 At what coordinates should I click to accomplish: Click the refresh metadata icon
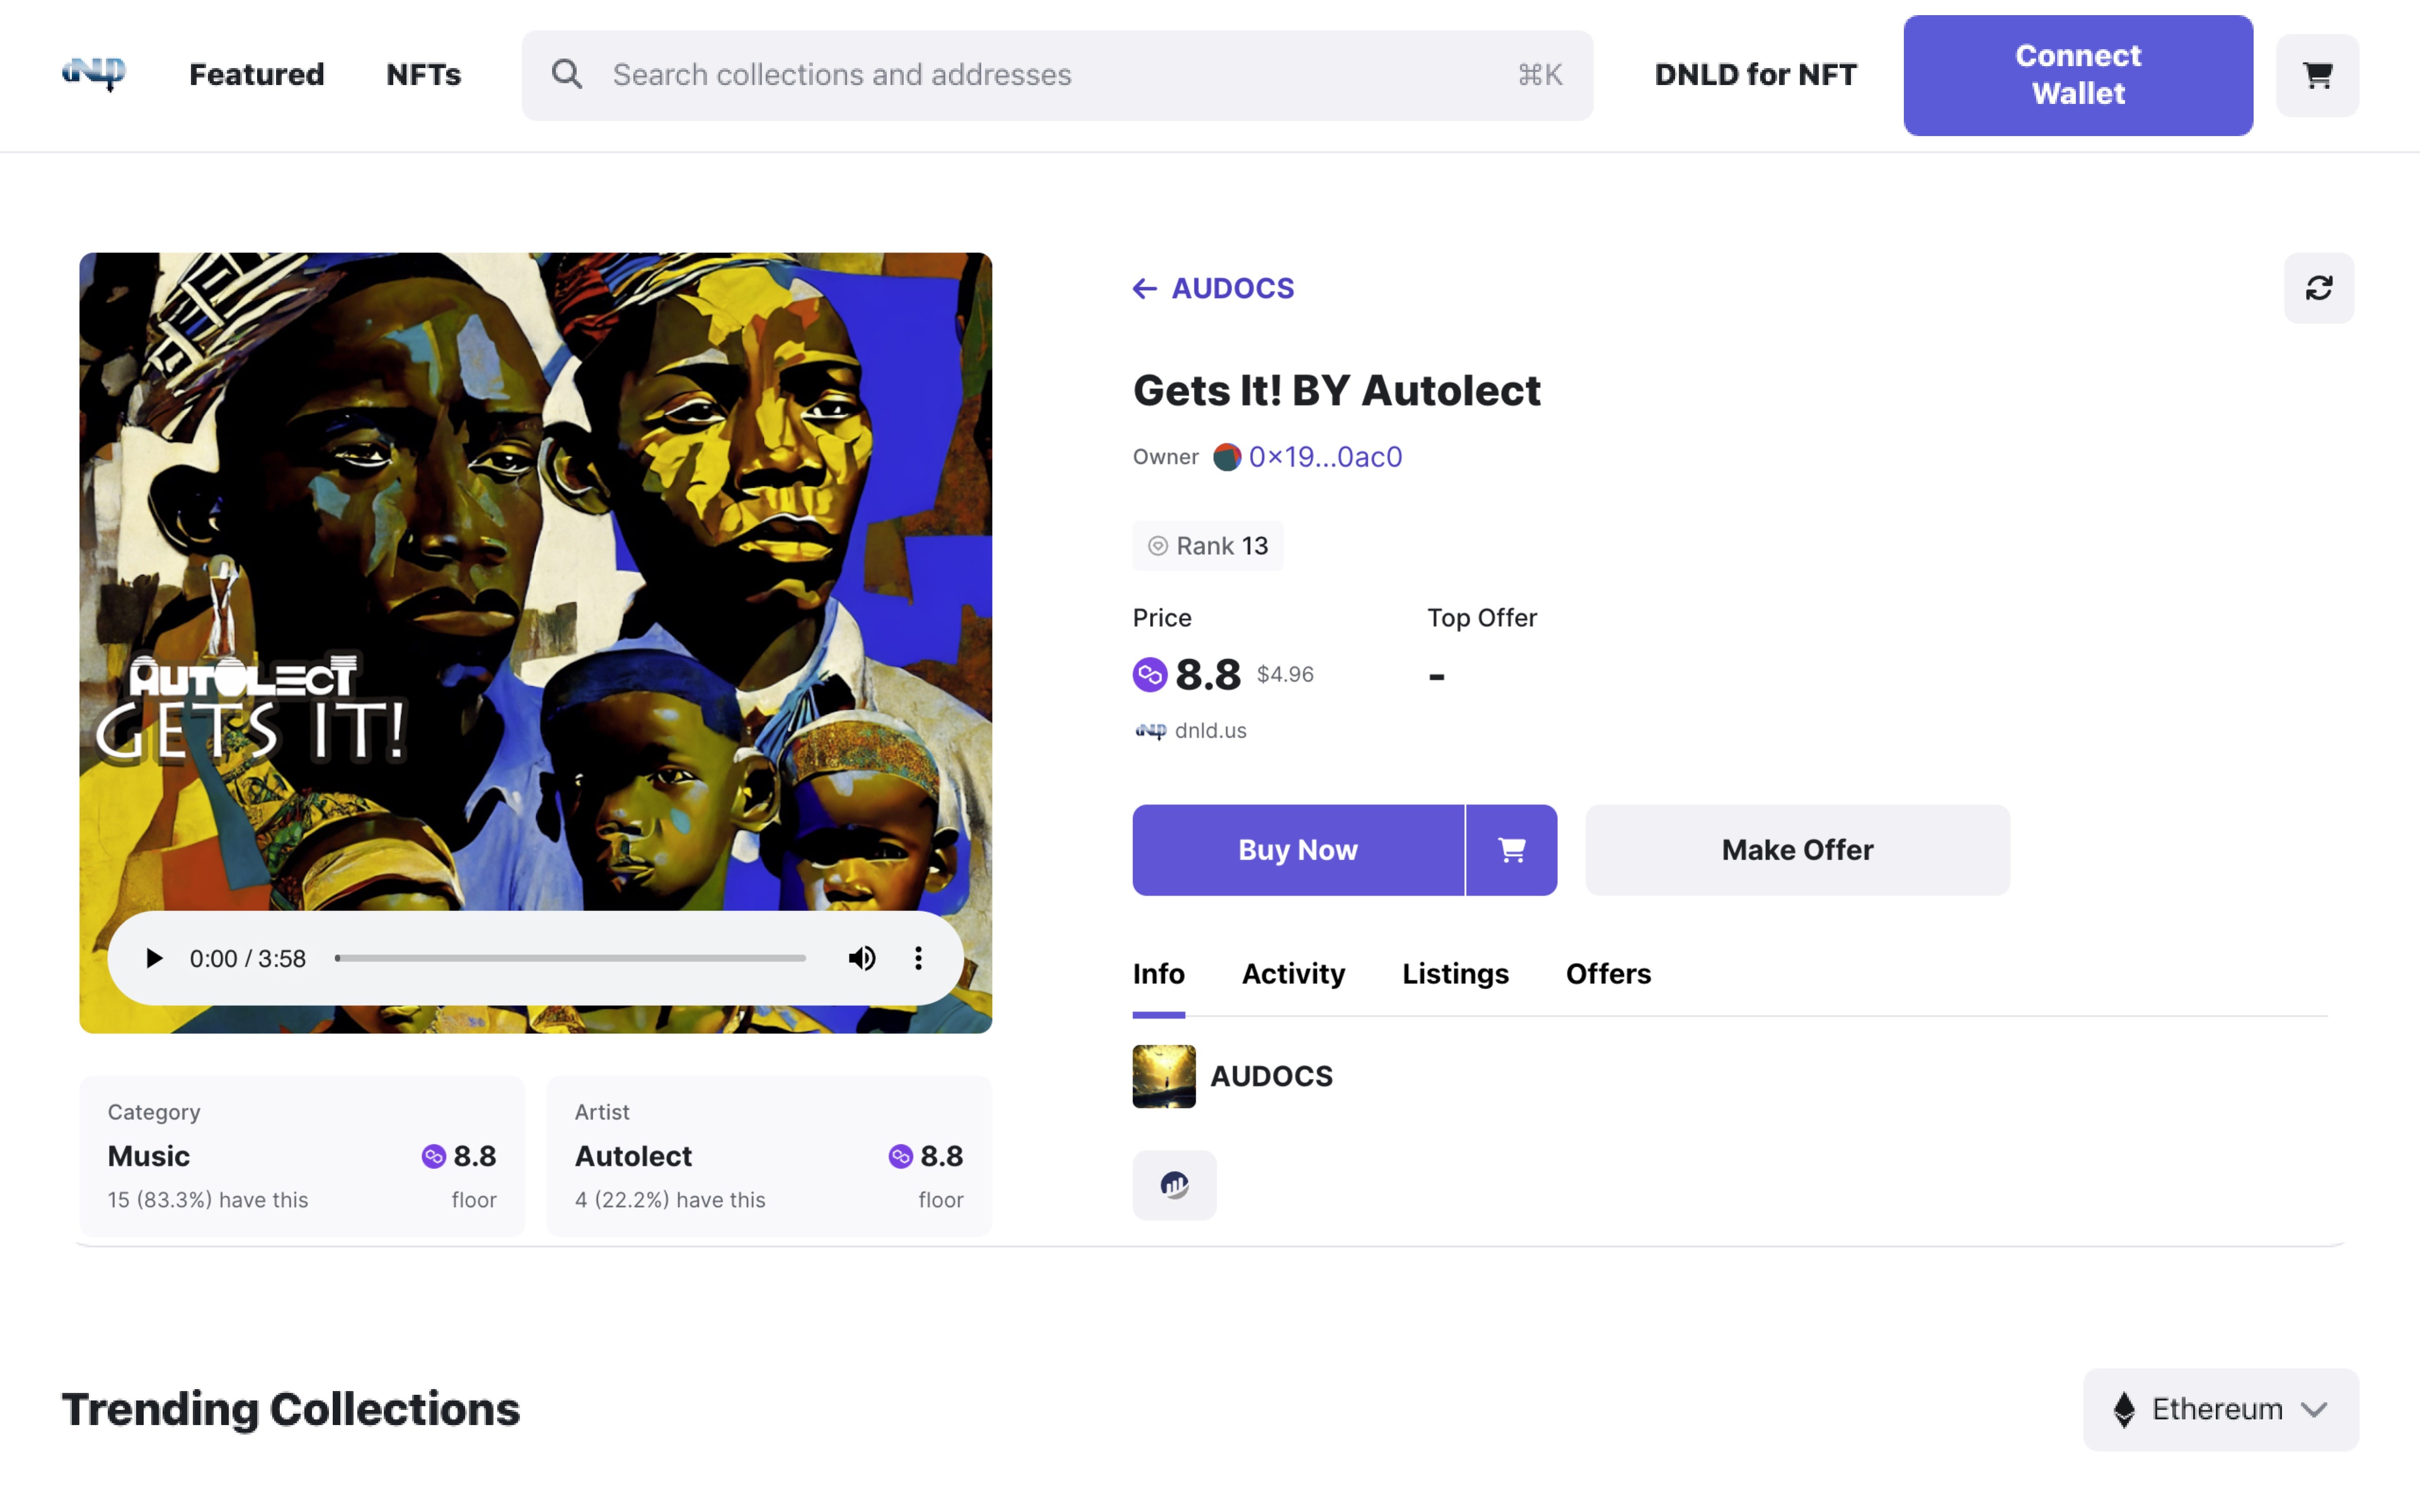[x=2318, y=288]
